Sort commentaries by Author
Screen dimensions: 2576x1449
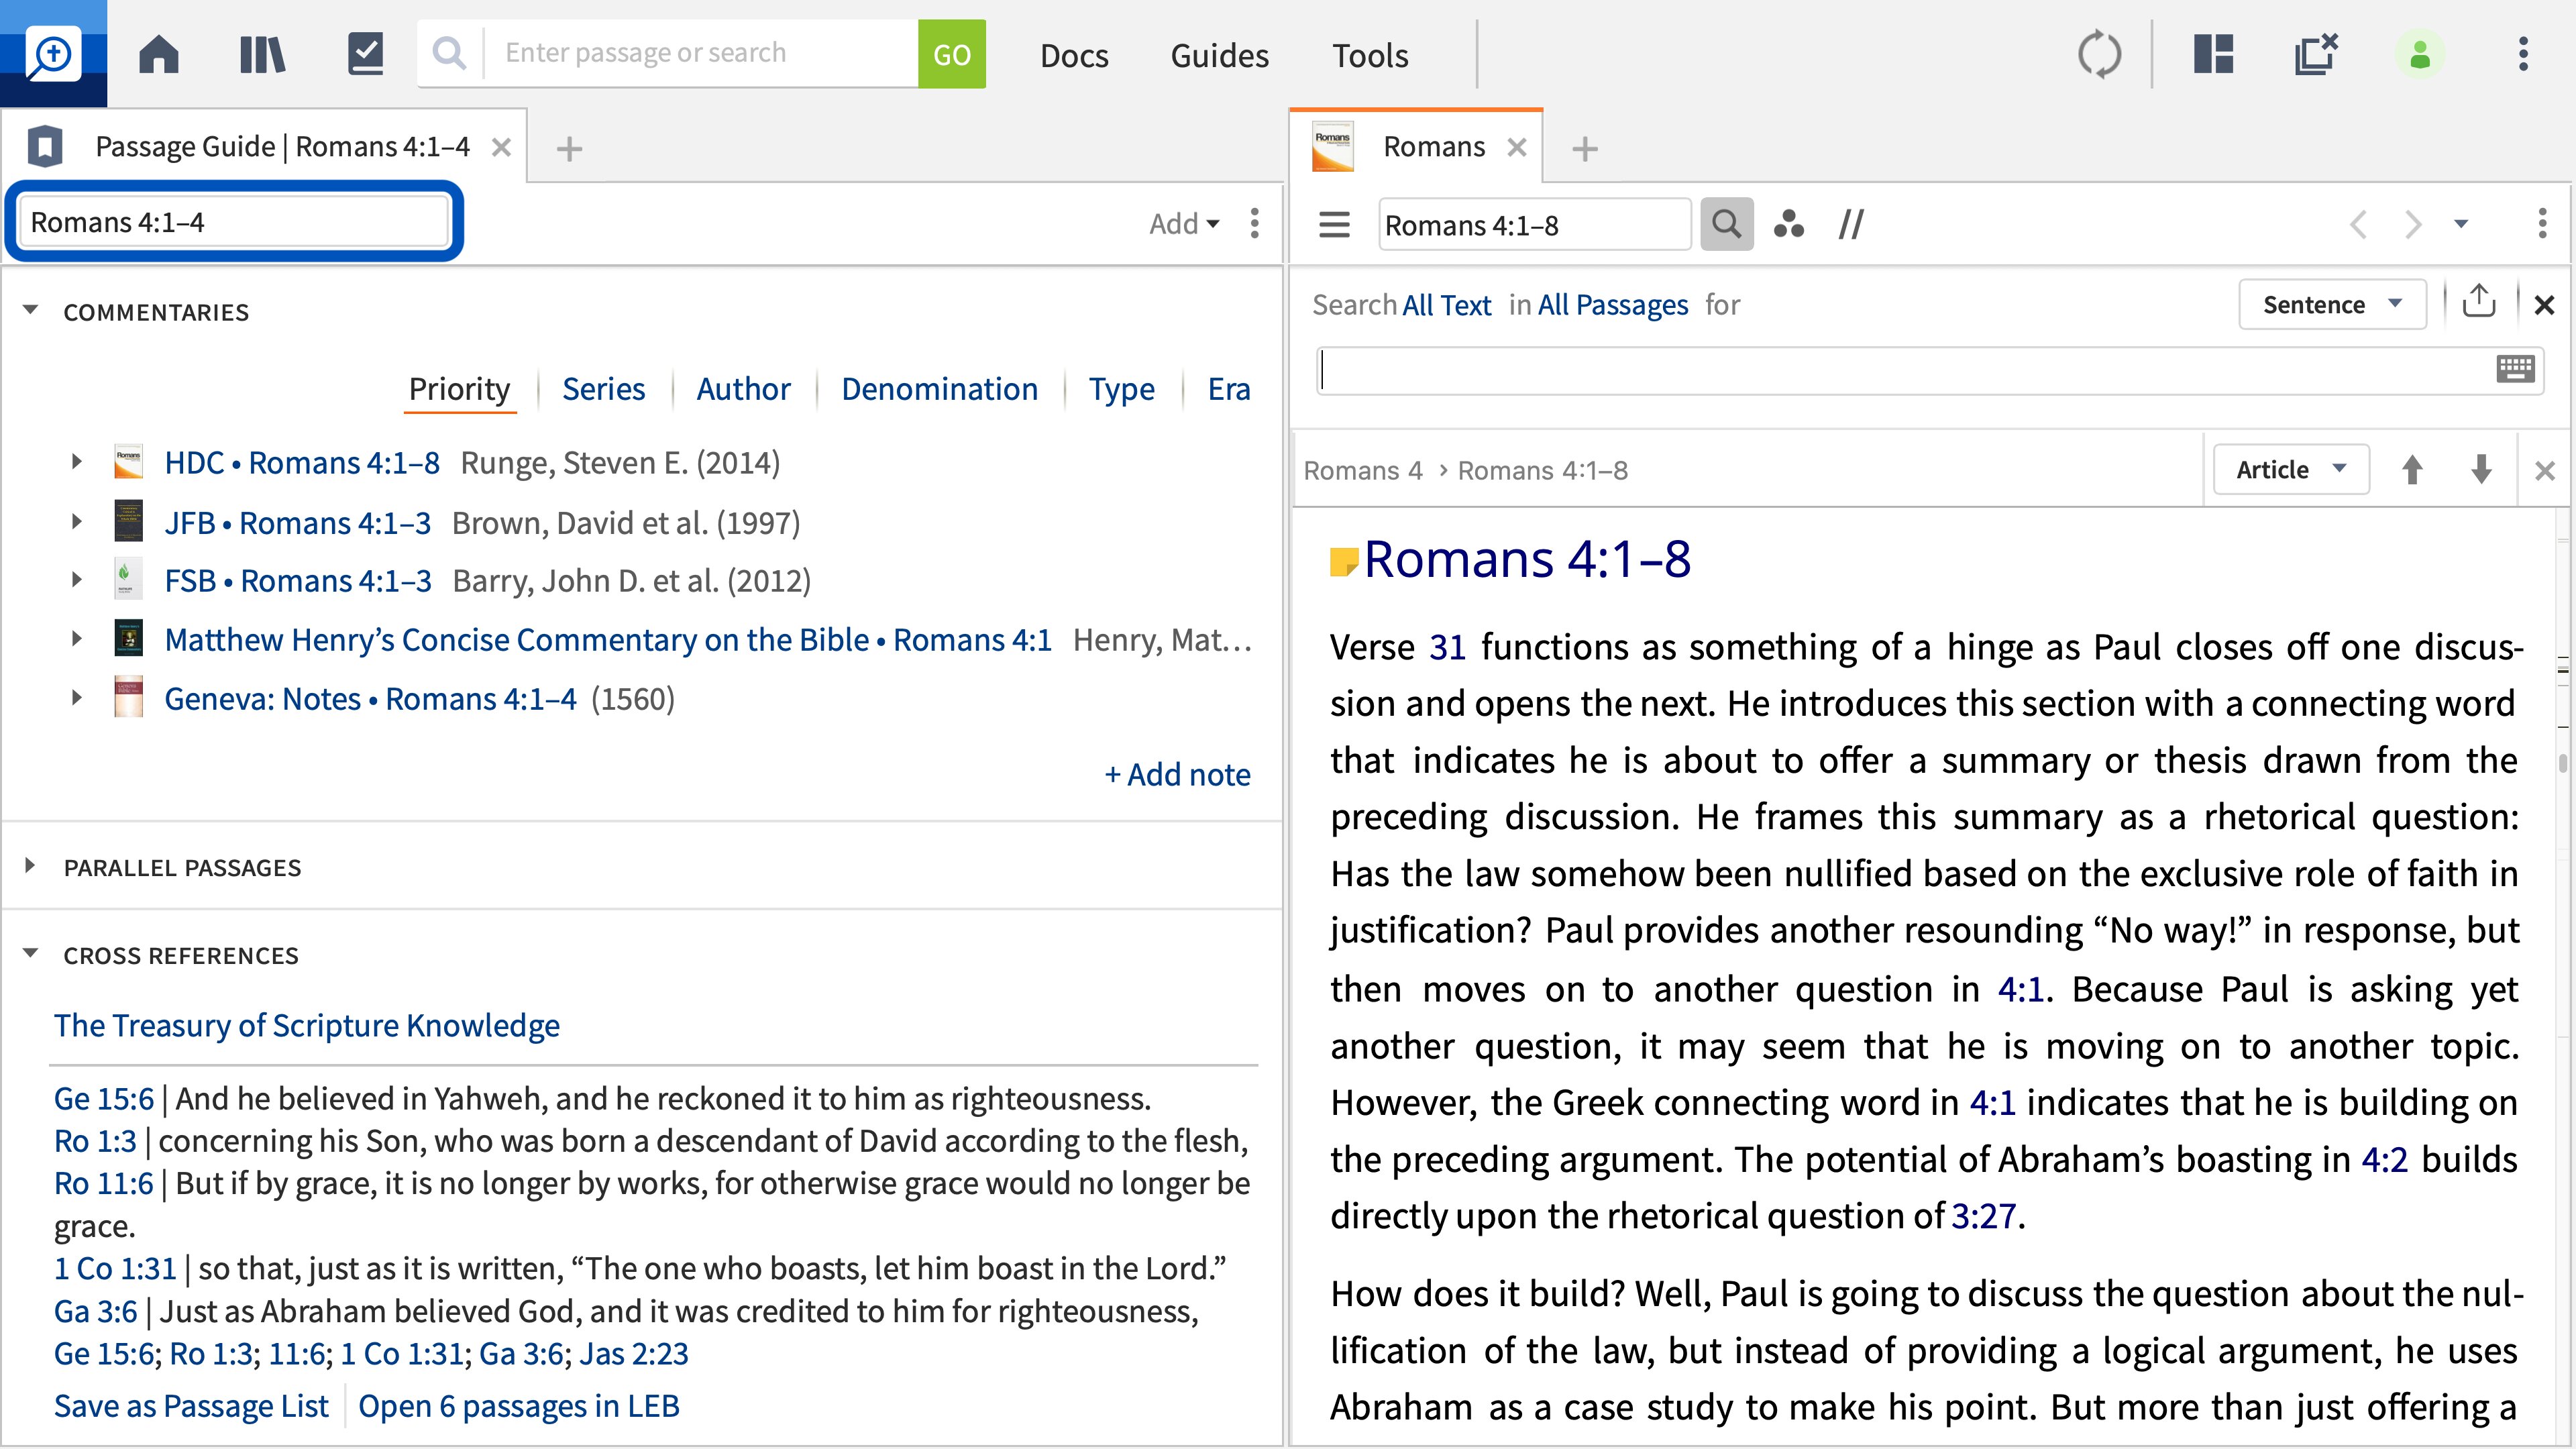coord(743,389)
